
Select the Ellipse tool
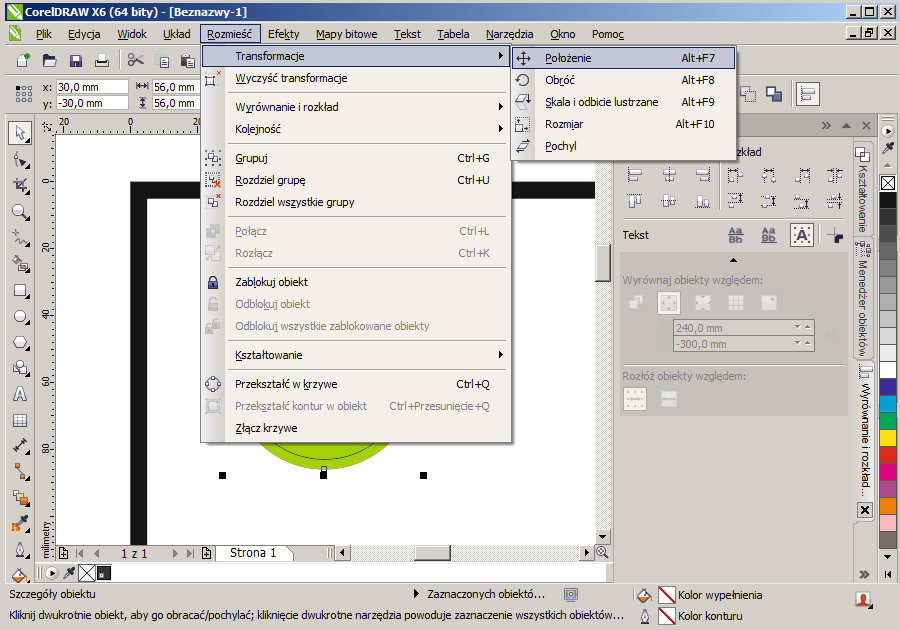pos(20,316)
